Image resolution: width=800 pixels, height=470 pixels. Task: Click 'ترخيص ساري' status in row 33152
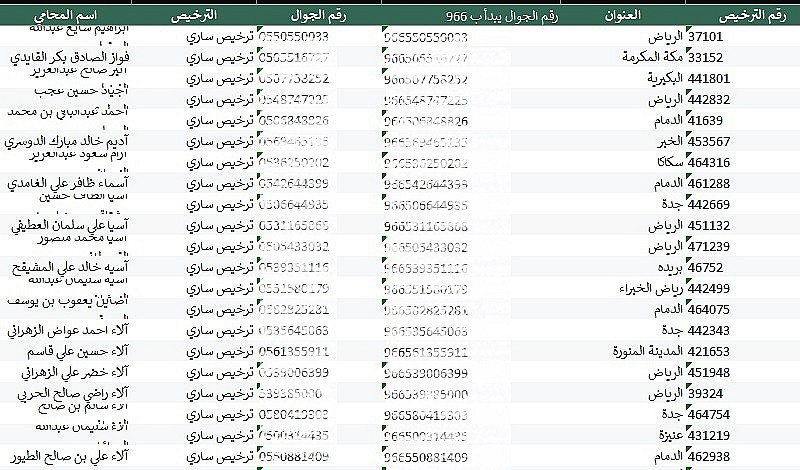tap(220, 58)
